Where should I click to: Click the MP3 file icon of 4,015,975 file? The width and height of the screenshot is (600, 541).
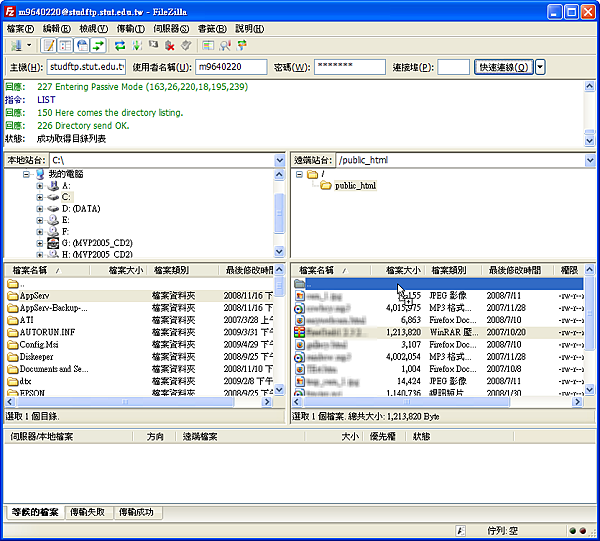[299, 308]
